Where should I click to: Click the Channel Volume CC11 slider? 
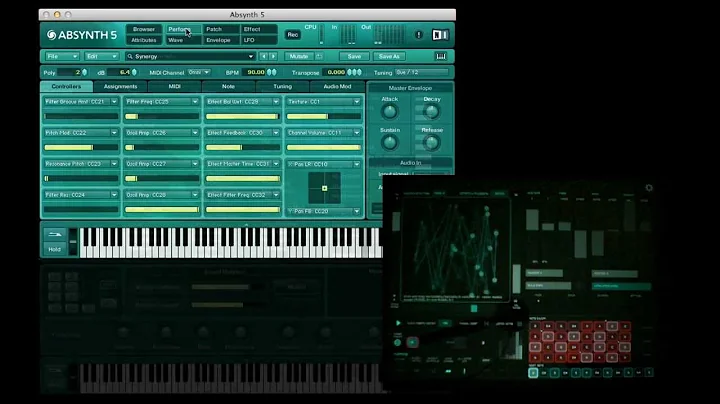coord(324,147)
